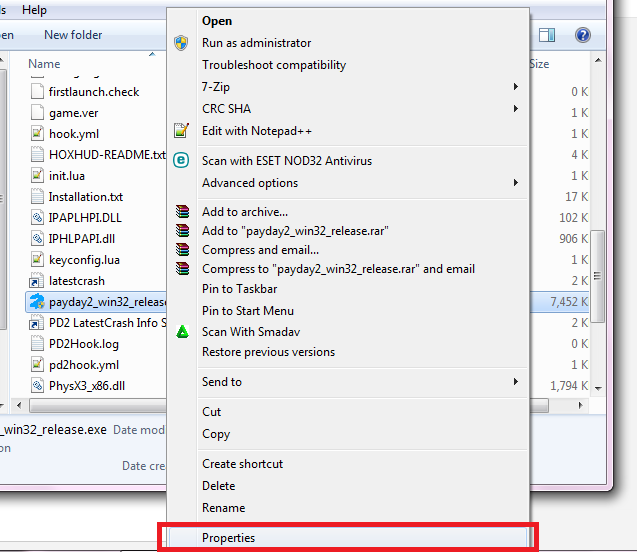637x552 pixels.
Task: Click the PD2Hook.log document icon
Action: [x=37, y=344]
